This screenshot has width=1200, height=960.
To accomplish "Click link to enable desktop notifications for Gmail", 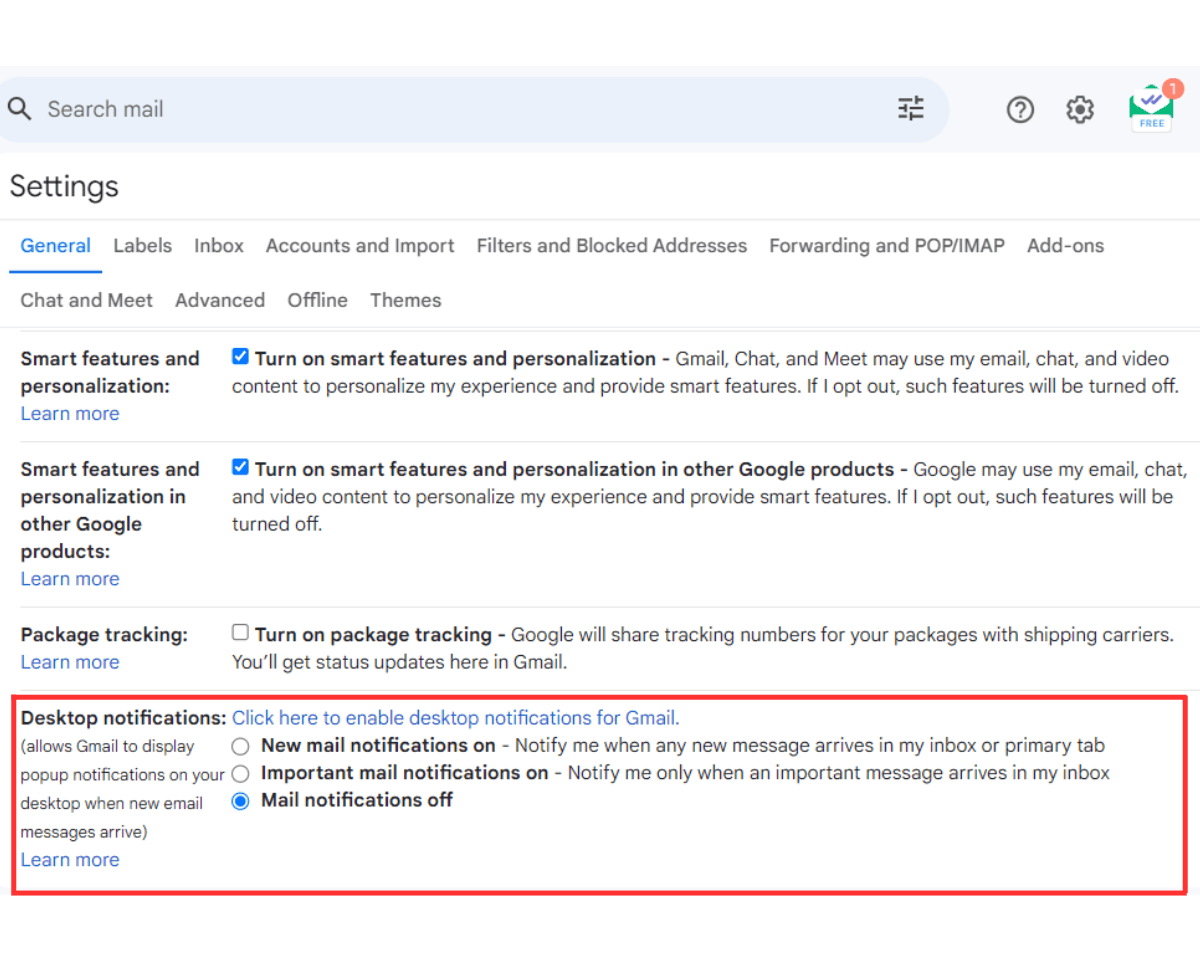I will click(x=456, y=718).
